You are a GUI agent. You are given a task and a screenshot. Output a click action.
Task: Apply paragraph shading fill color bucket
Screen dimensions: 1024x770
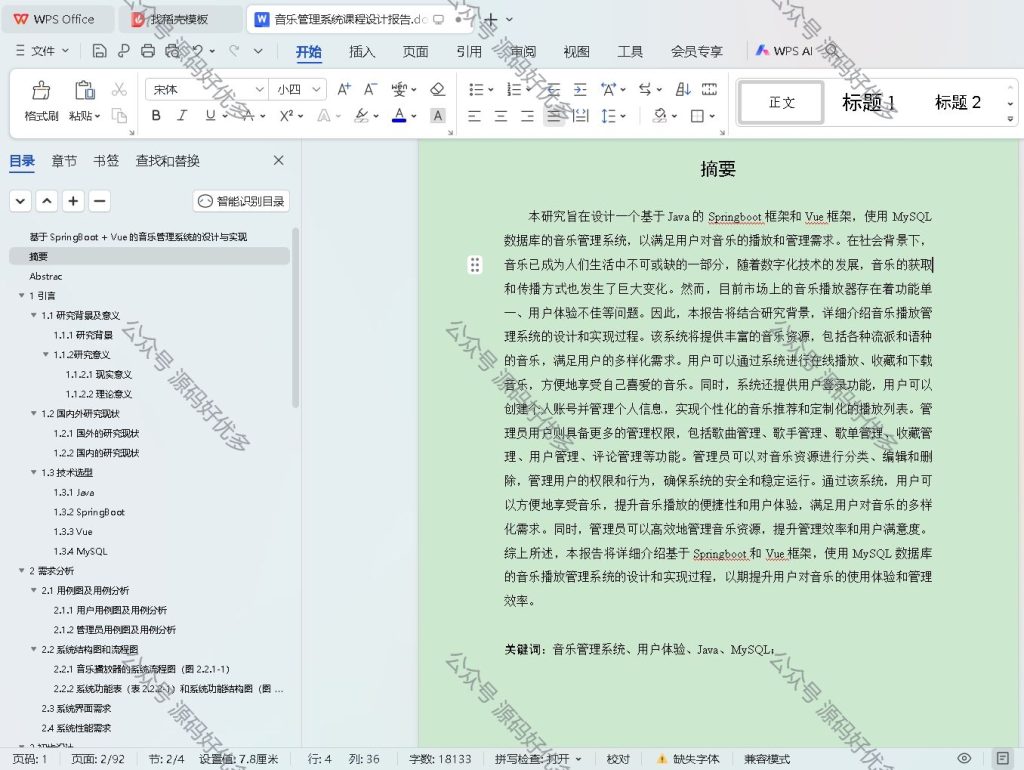point(660,116)
